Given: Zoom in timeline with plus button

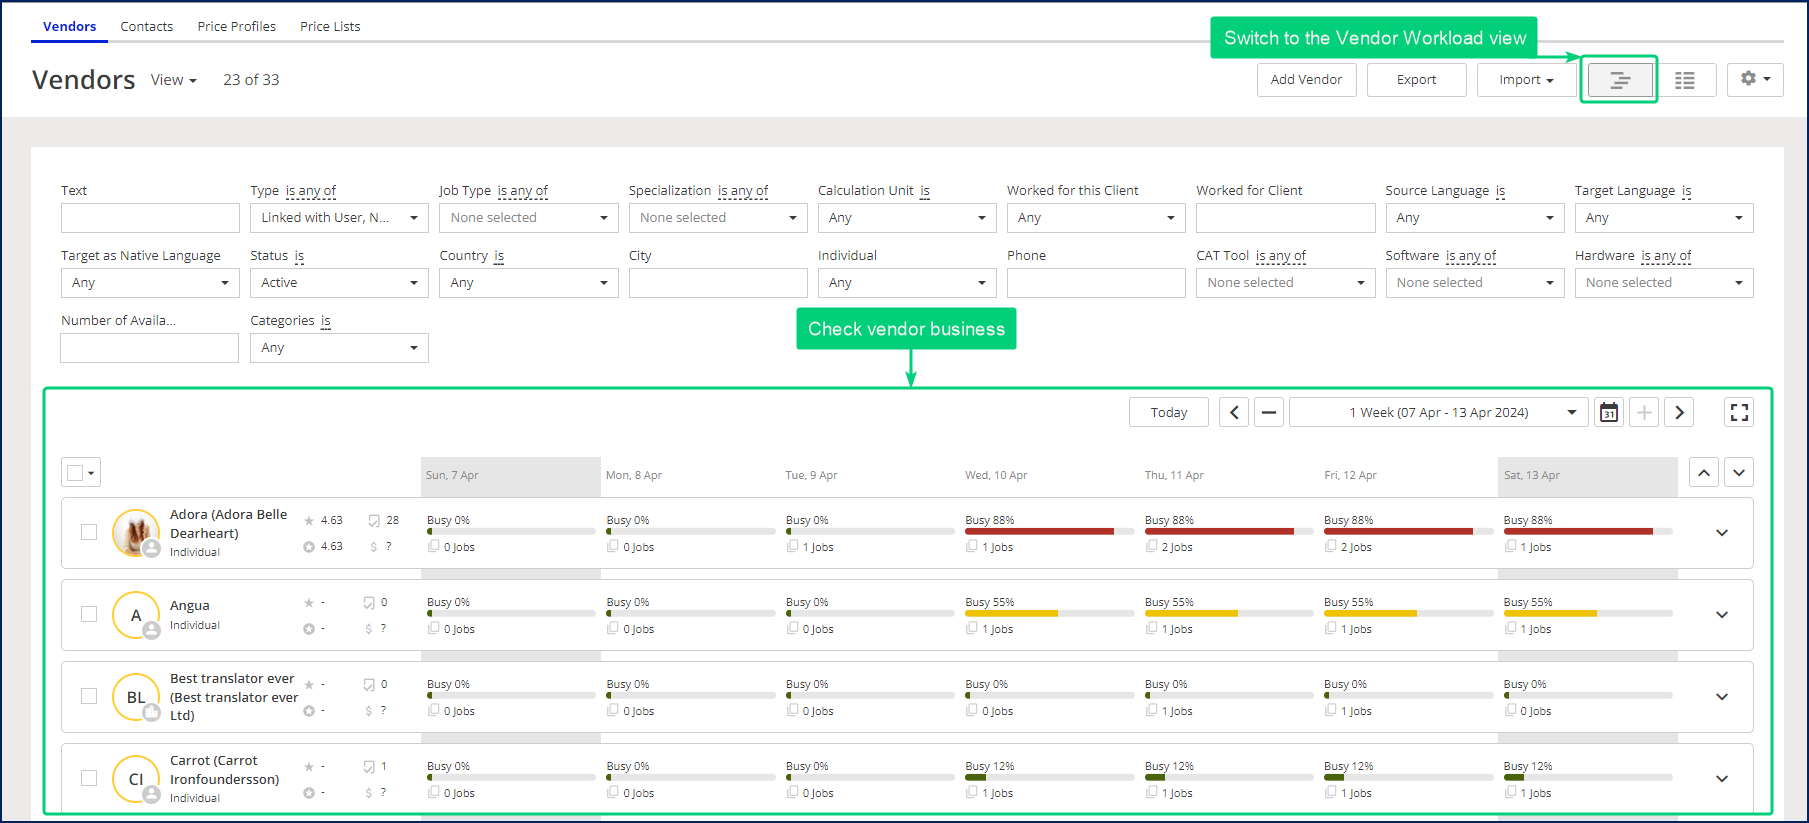Looking at the screenshot, I should coord(1644,412).
